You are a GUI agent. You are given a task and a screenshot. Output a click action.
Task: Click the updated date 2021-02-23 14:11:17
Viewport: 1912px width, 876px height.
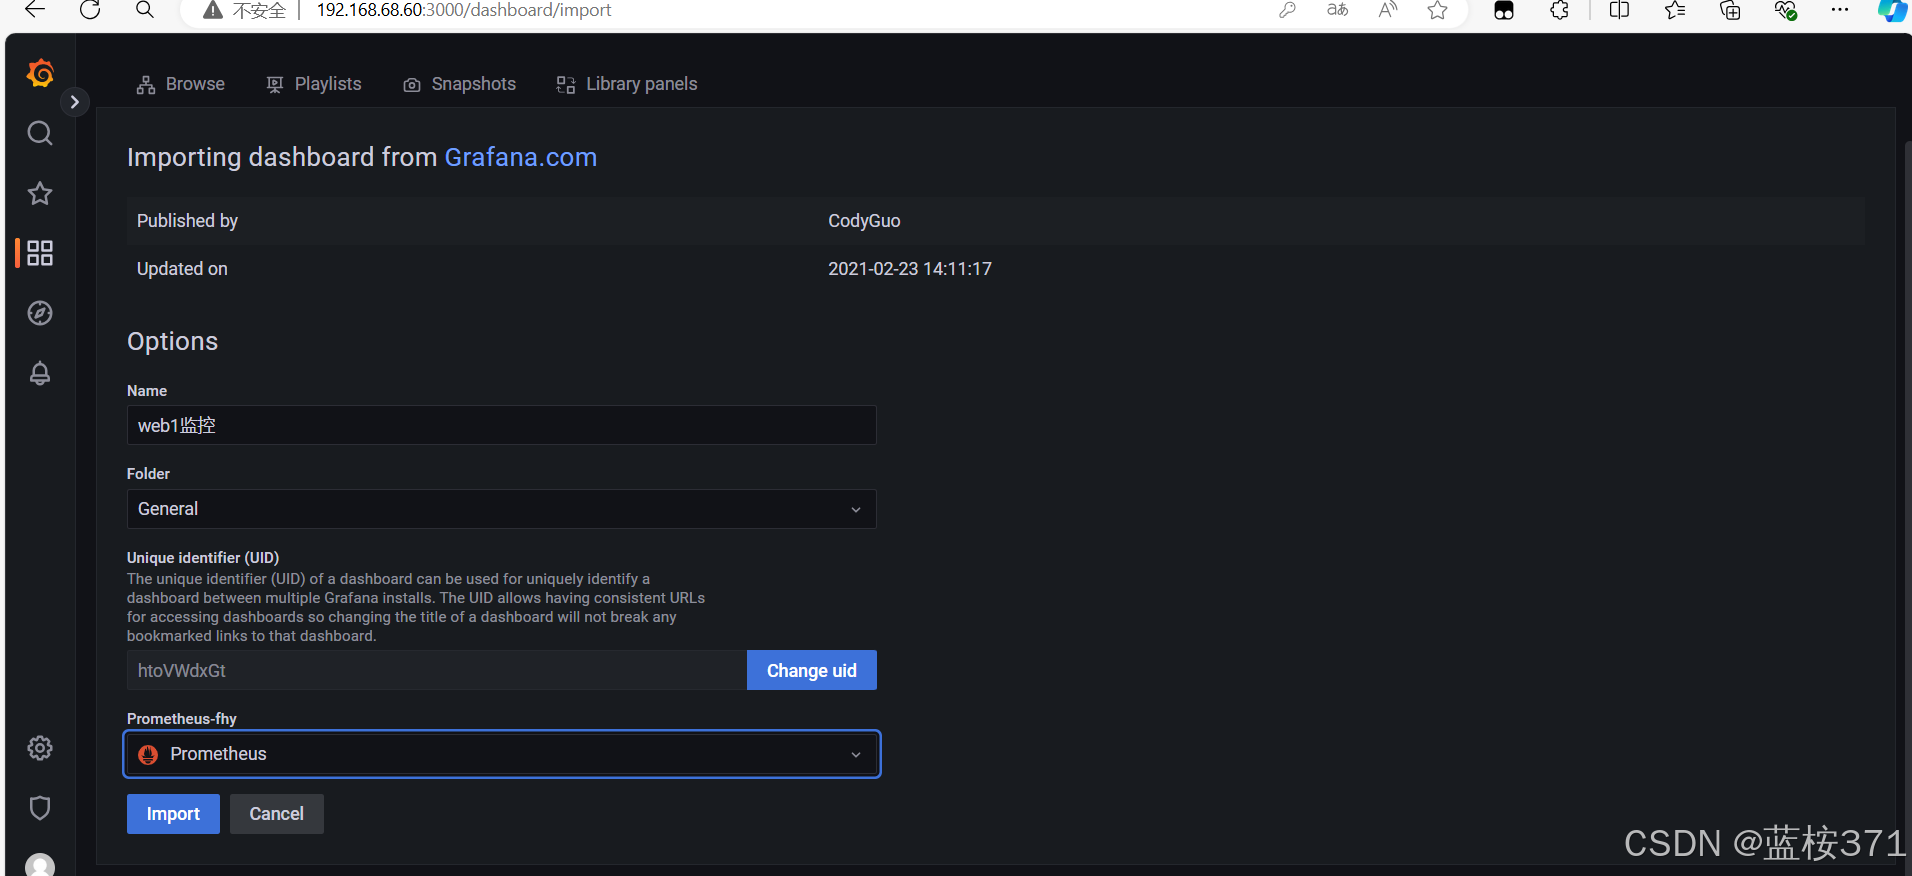(x=910, y=269)
